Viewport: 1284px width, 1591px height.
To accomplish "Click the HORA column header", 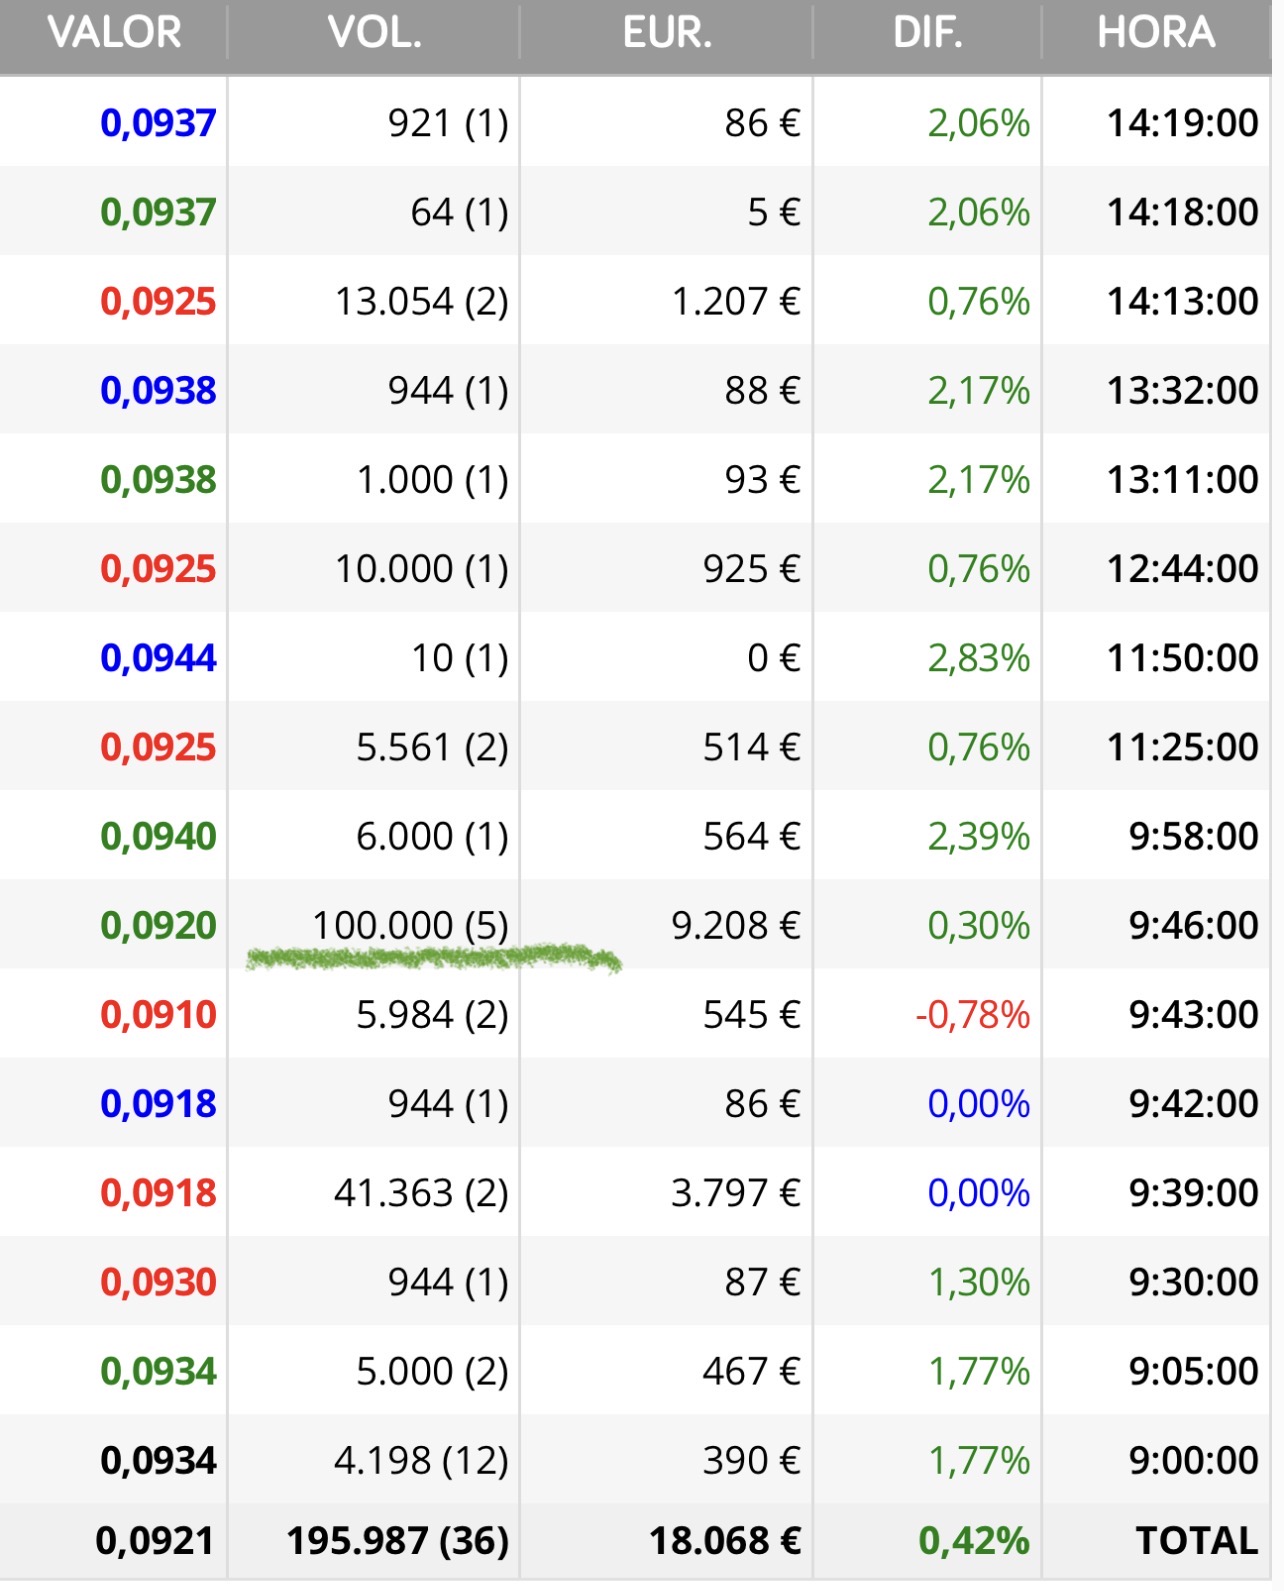I will (x=1156, y=33).
